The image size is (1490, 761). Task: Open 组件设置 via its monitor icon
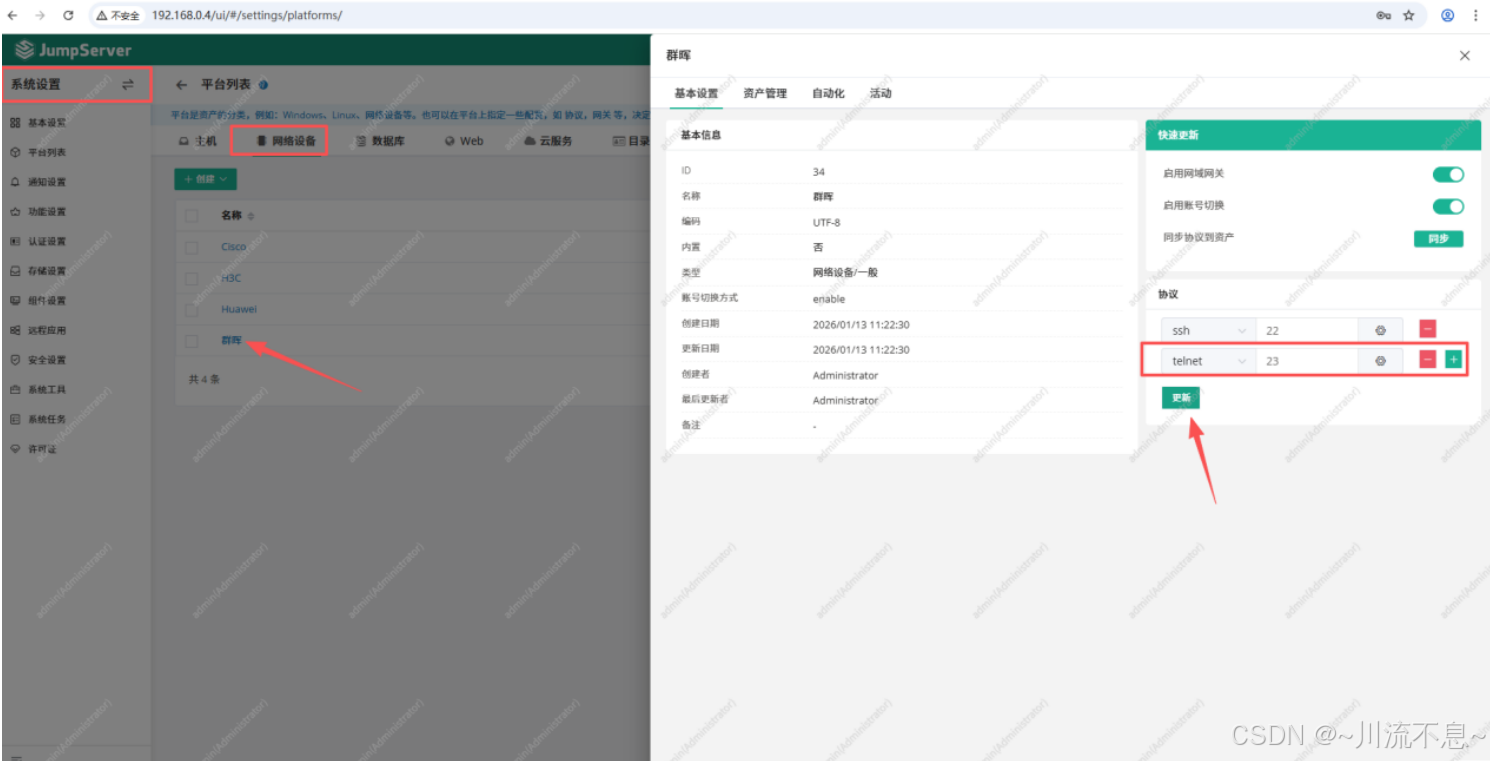(x=15, y=300)
